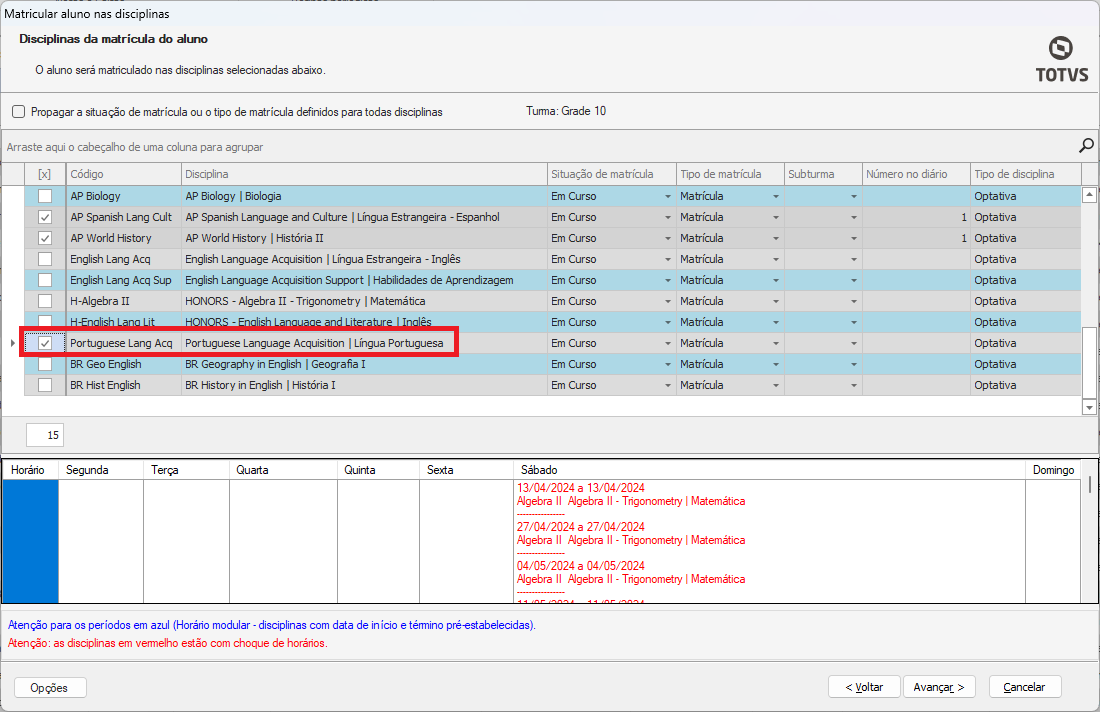Viewport: 1100px width, 712px height.
Task: Open Situação de matrícula for BR Hist English
Action: (668, 386)
